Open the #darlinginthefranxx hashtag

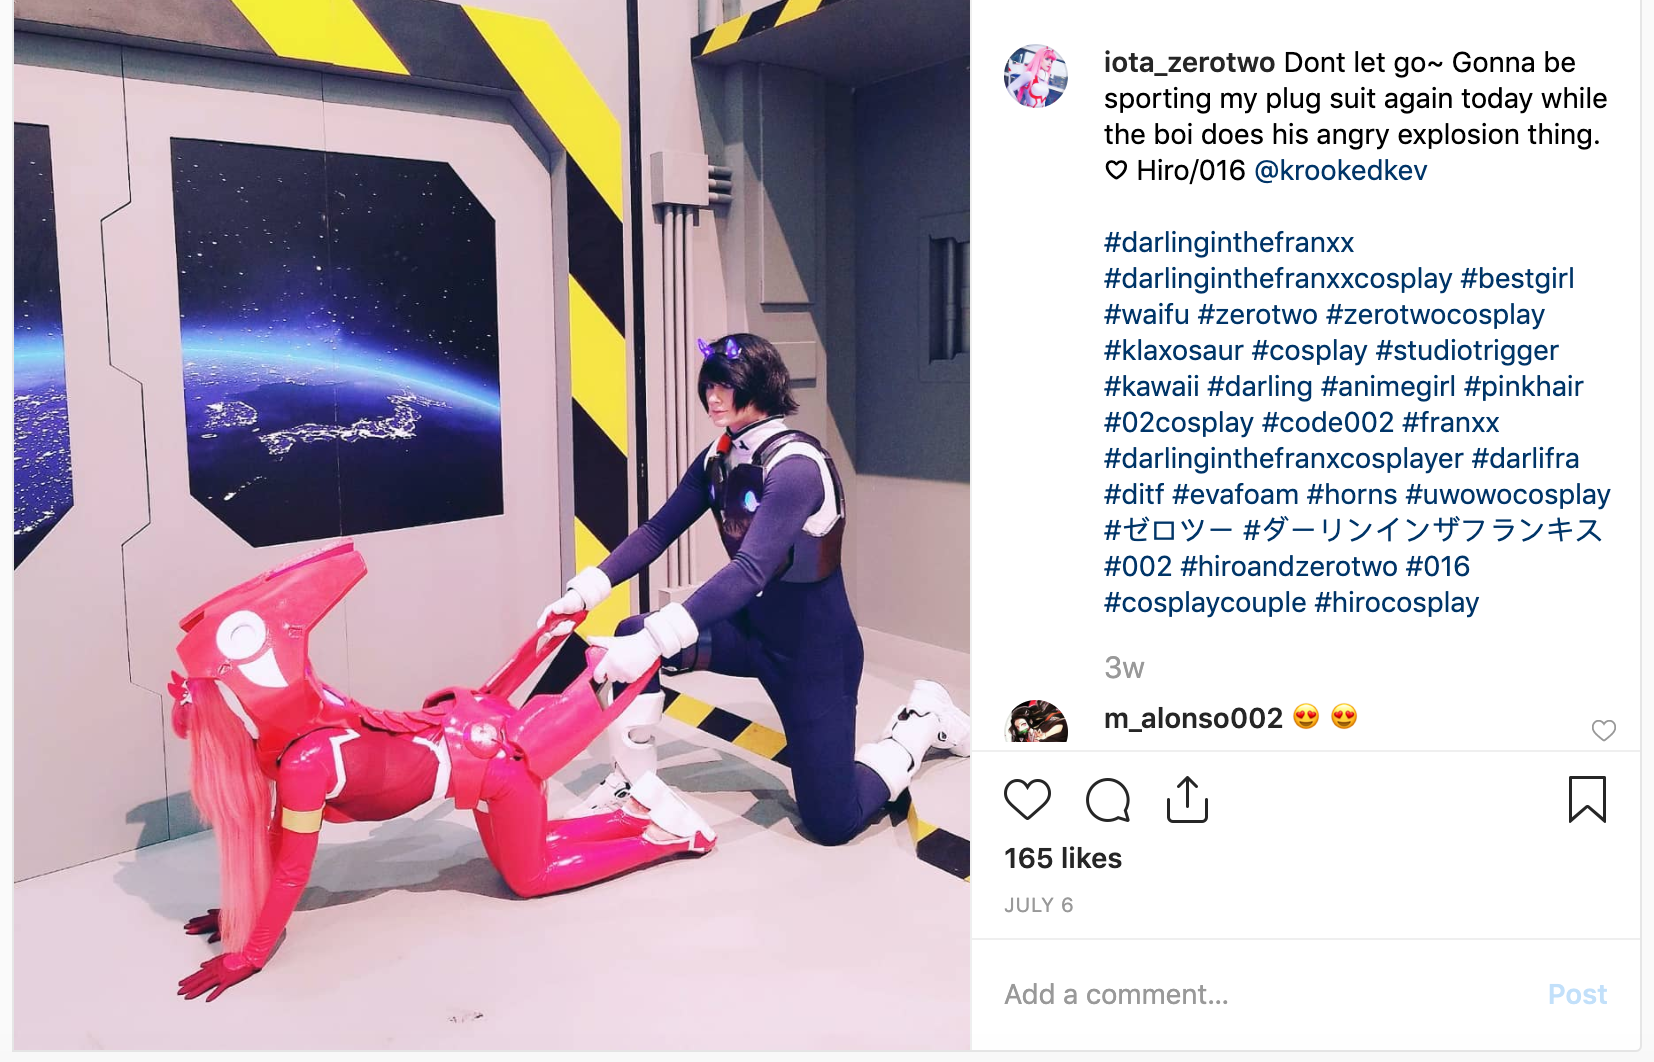pos(1229,242)
